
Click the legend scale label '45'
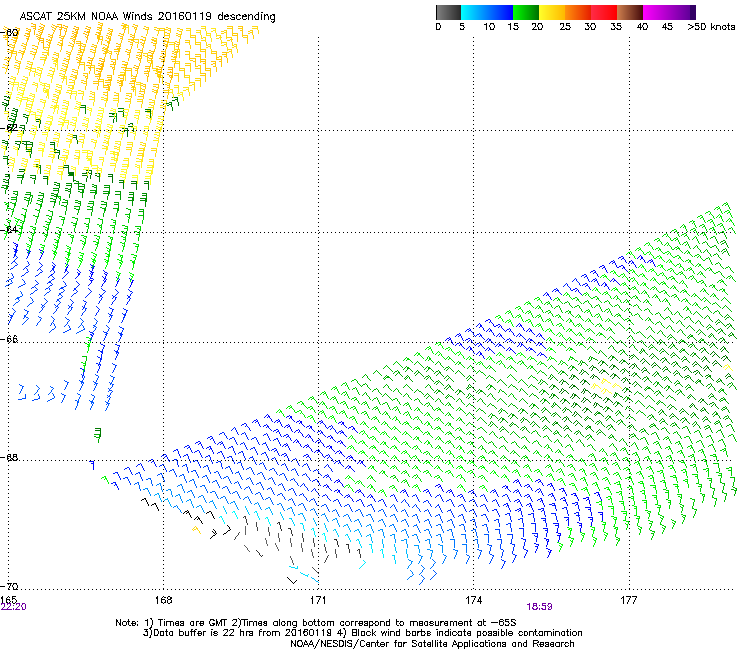pos(667,27)
